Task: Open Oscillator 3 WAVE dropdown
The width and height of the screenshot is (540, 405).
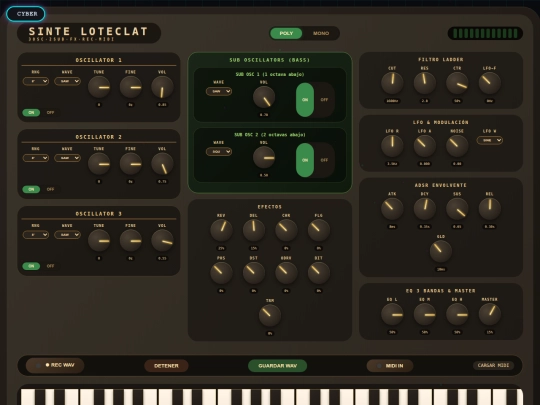Action: click(x=67, y=235)
